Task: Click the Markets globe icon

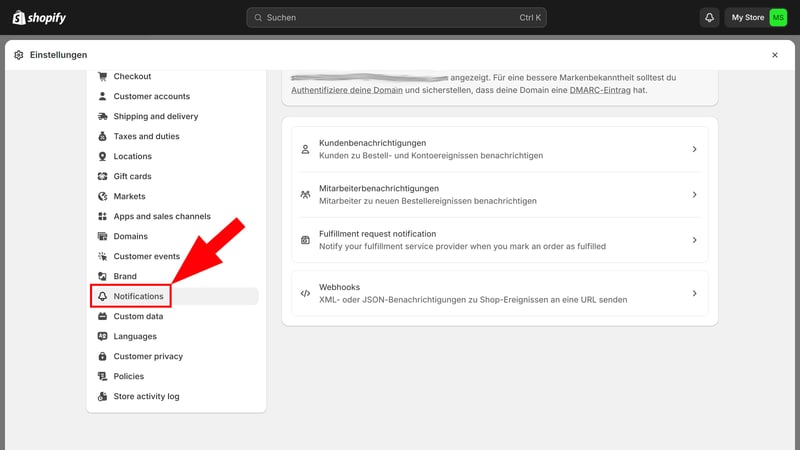Action: pos(103,196)
